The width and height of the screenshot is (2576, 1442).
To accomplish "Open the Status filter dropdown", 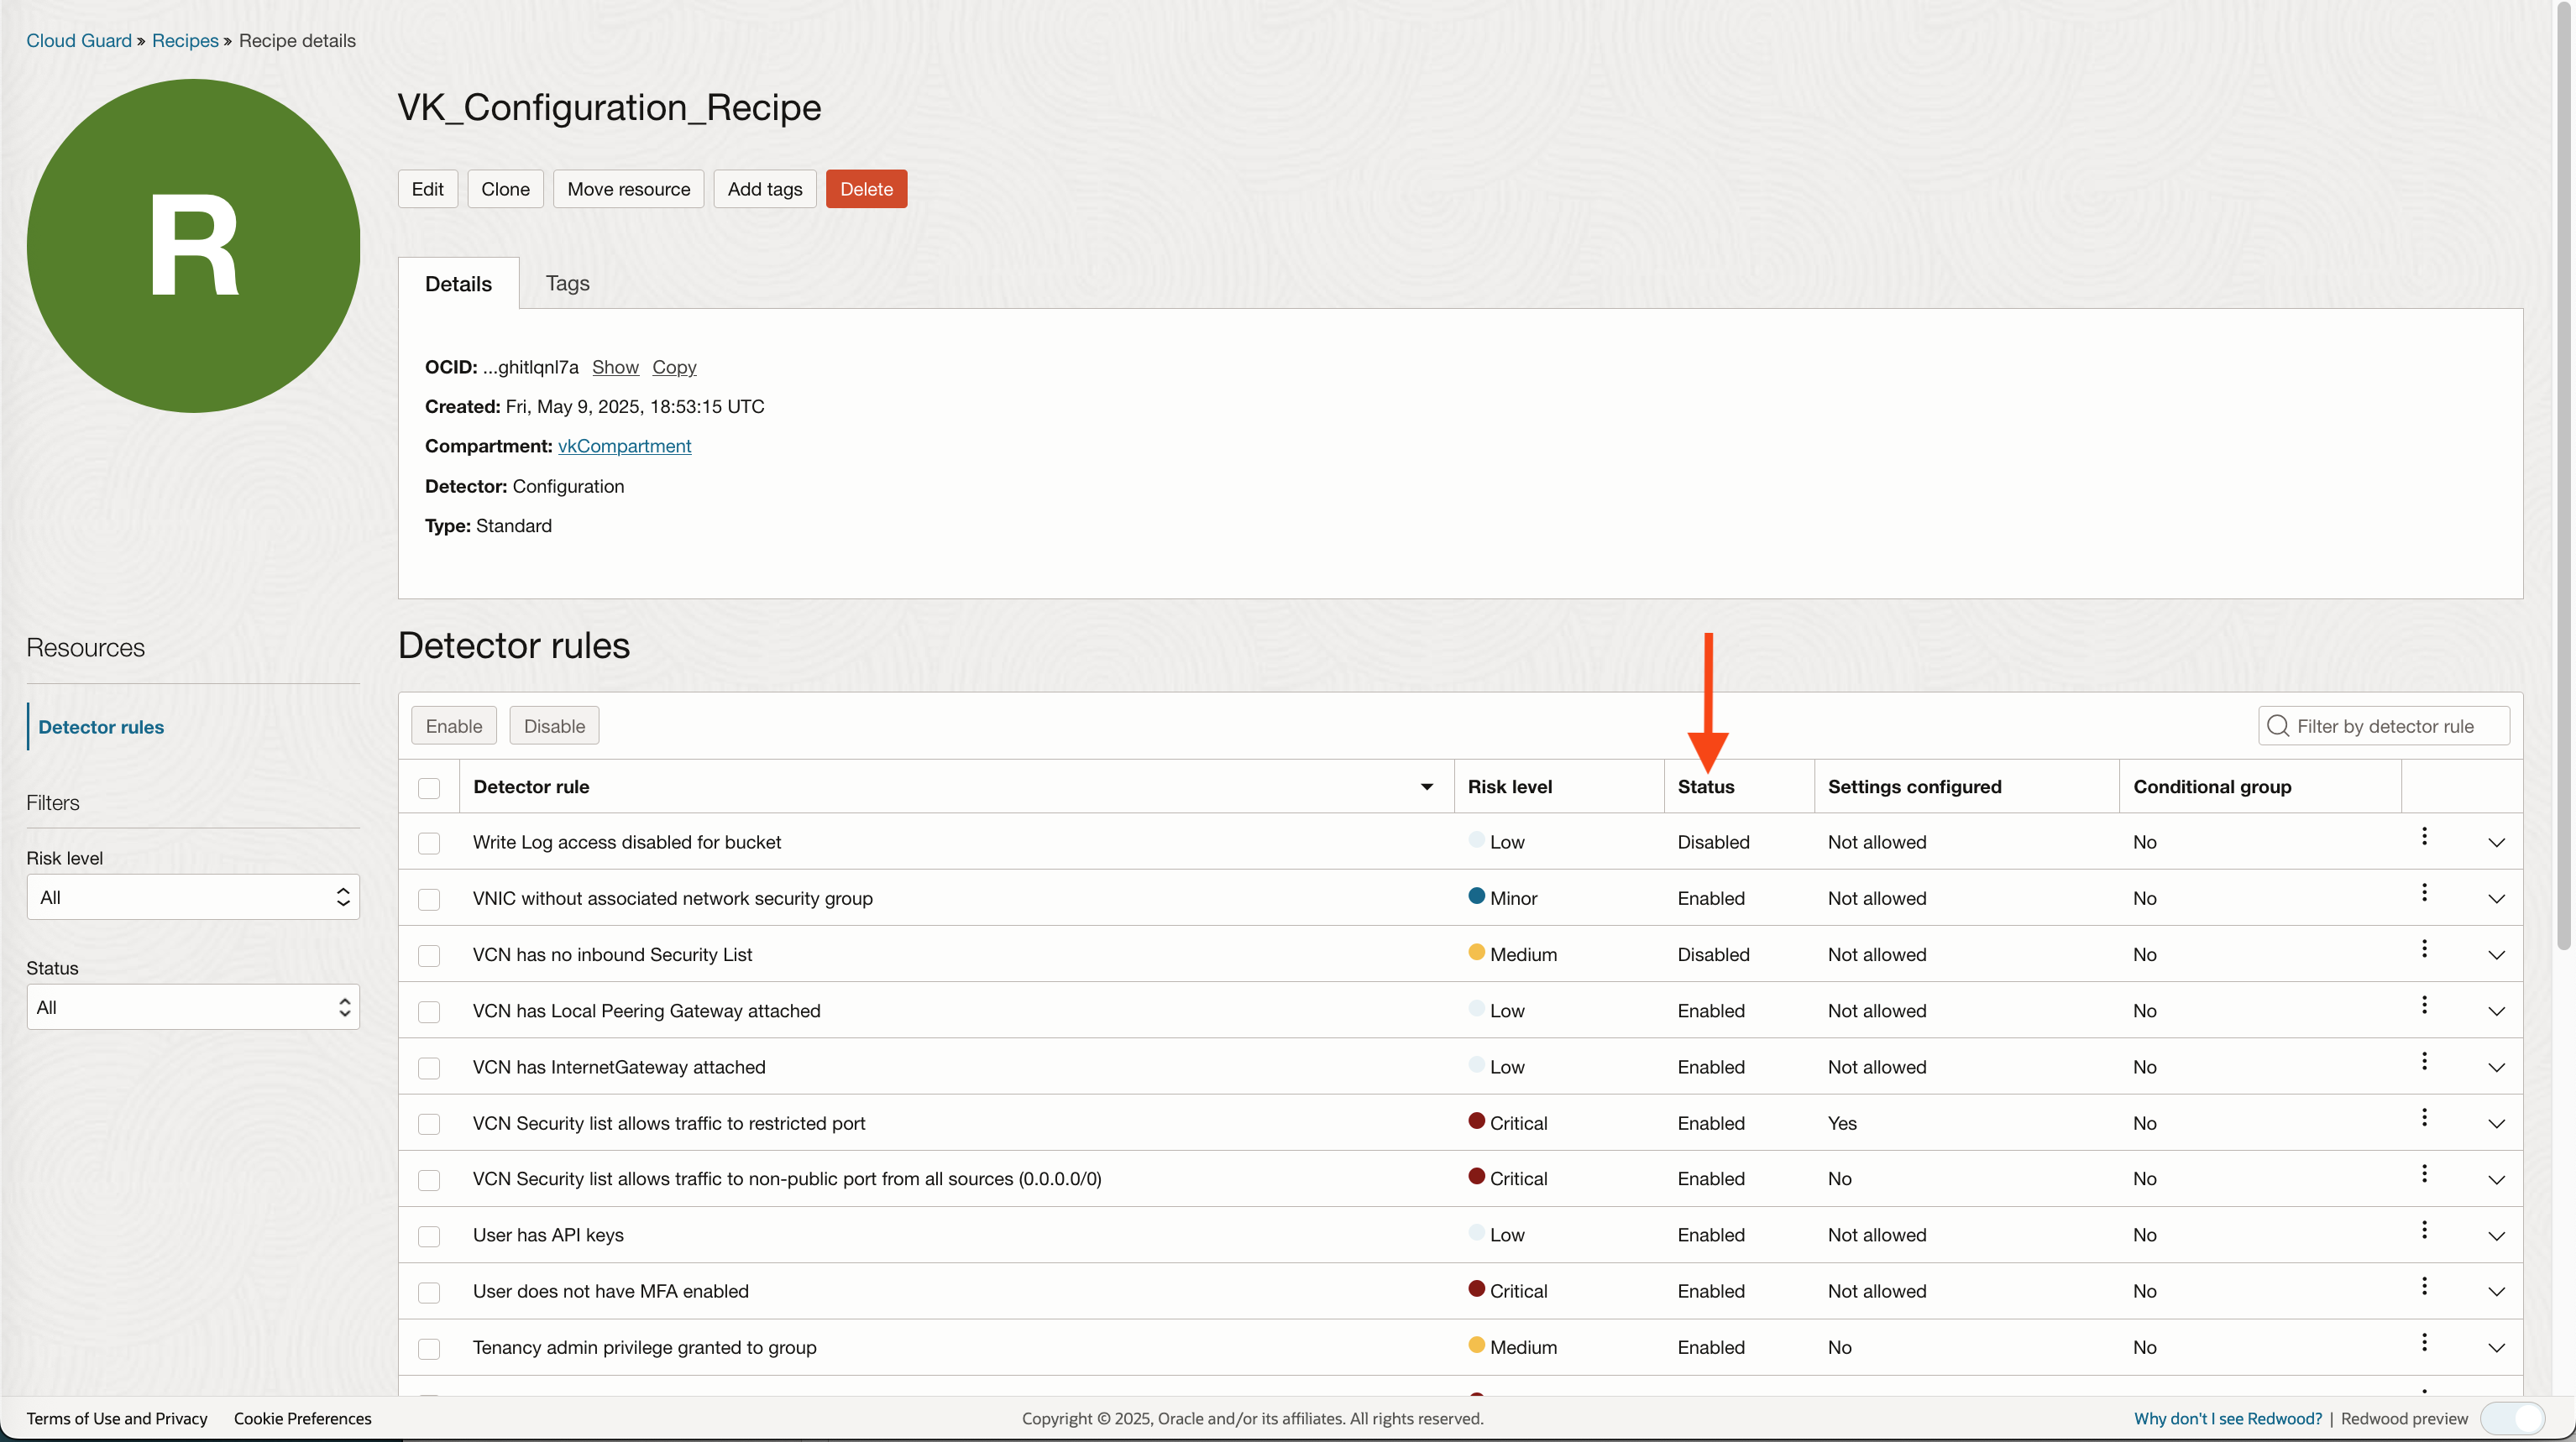I will pyautogui.click(x=193, y=1007).
